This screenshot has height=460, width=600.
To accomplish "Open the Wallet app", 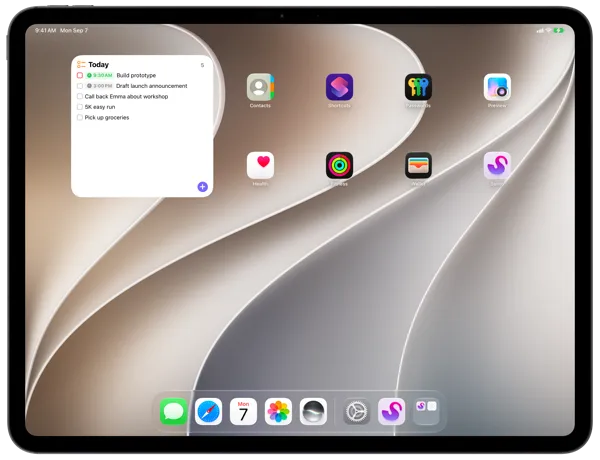I will pos(418,165).
